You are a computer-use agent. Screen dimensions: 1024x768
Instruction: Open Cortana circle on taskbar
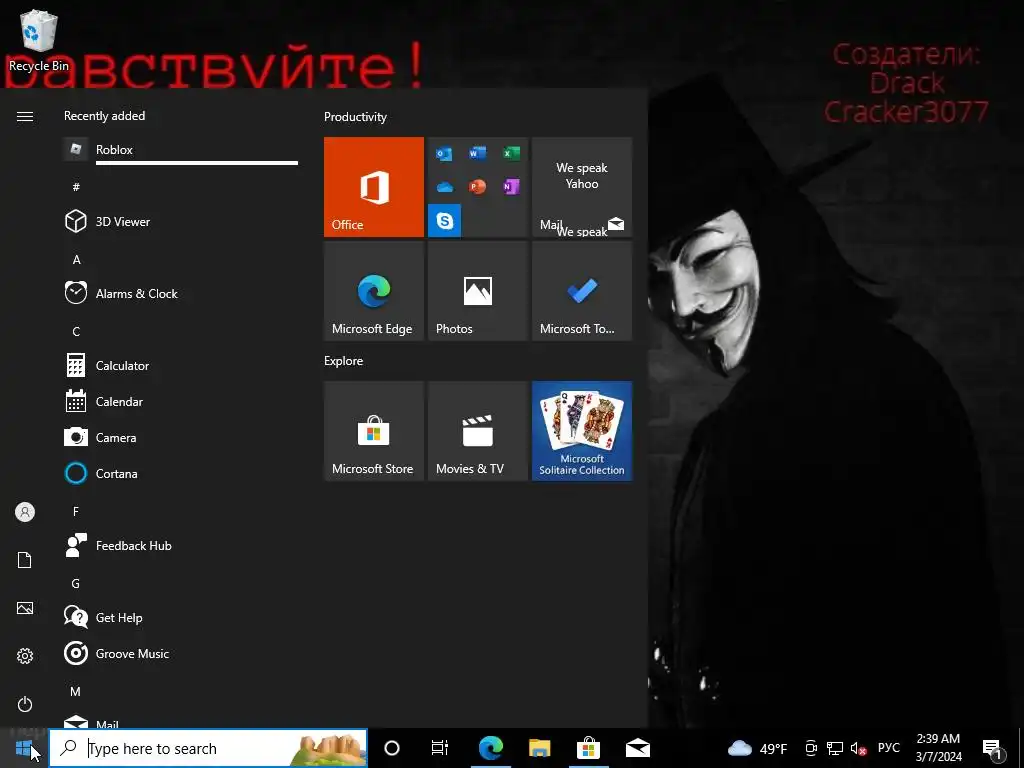tap(392, 748)
